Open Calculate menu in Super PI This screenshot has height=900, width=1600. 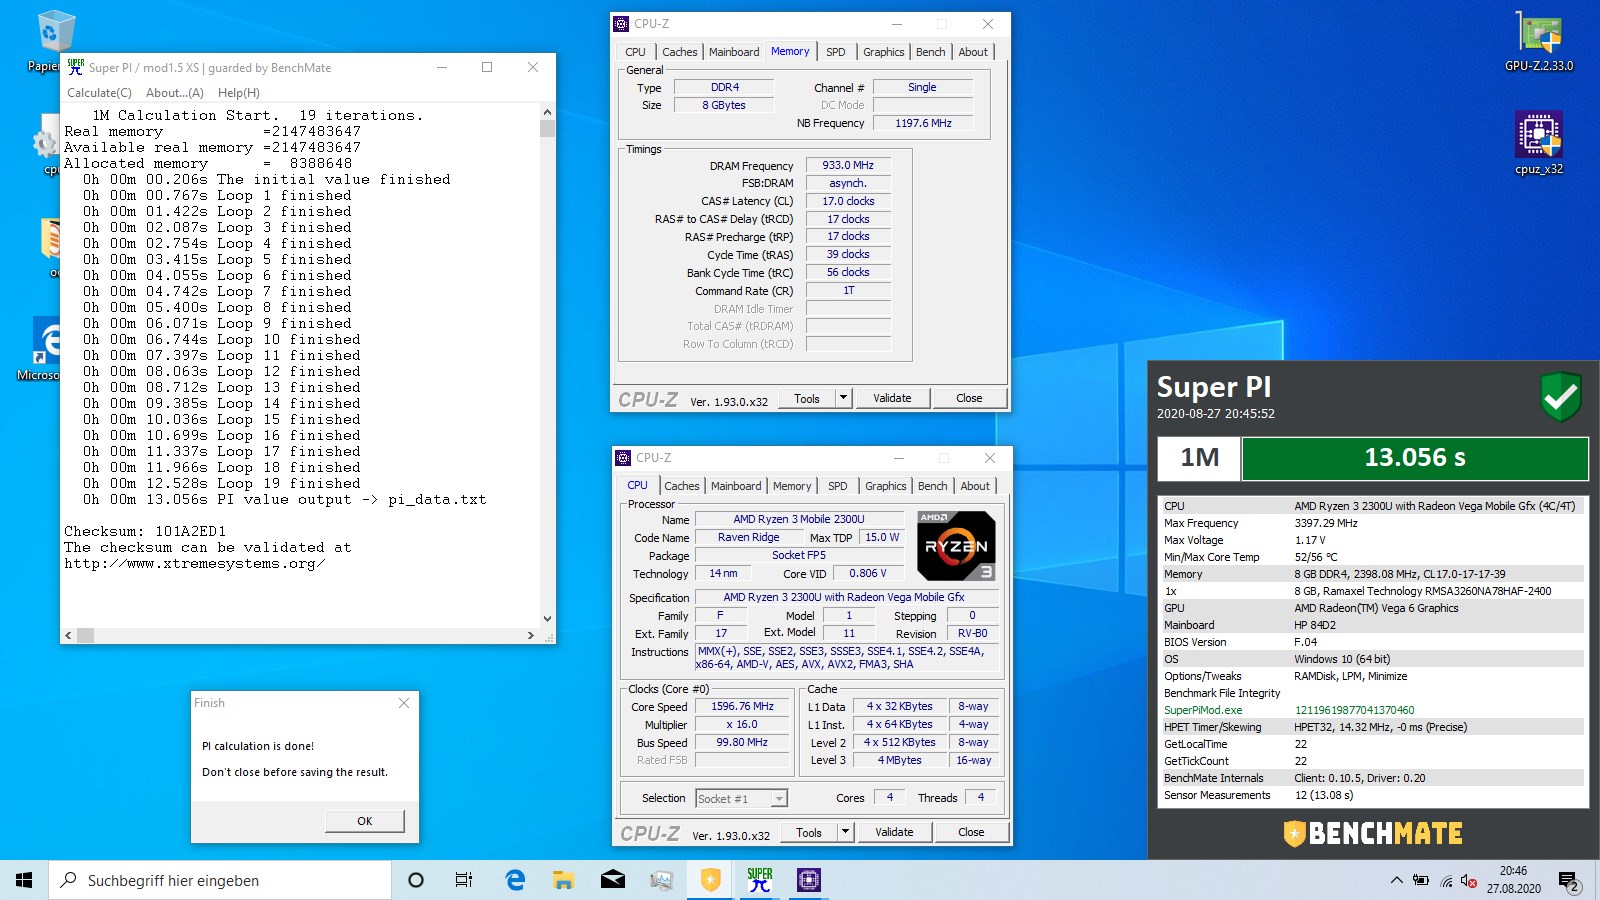pyautogui.click(x=99, y=93)
